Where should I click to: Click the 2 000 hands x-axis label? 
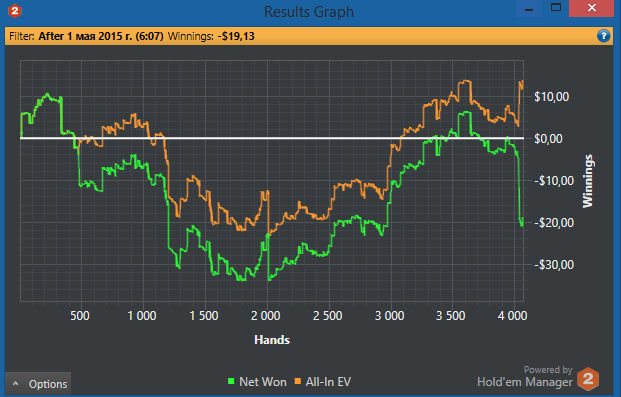click(x=266, y=316)
